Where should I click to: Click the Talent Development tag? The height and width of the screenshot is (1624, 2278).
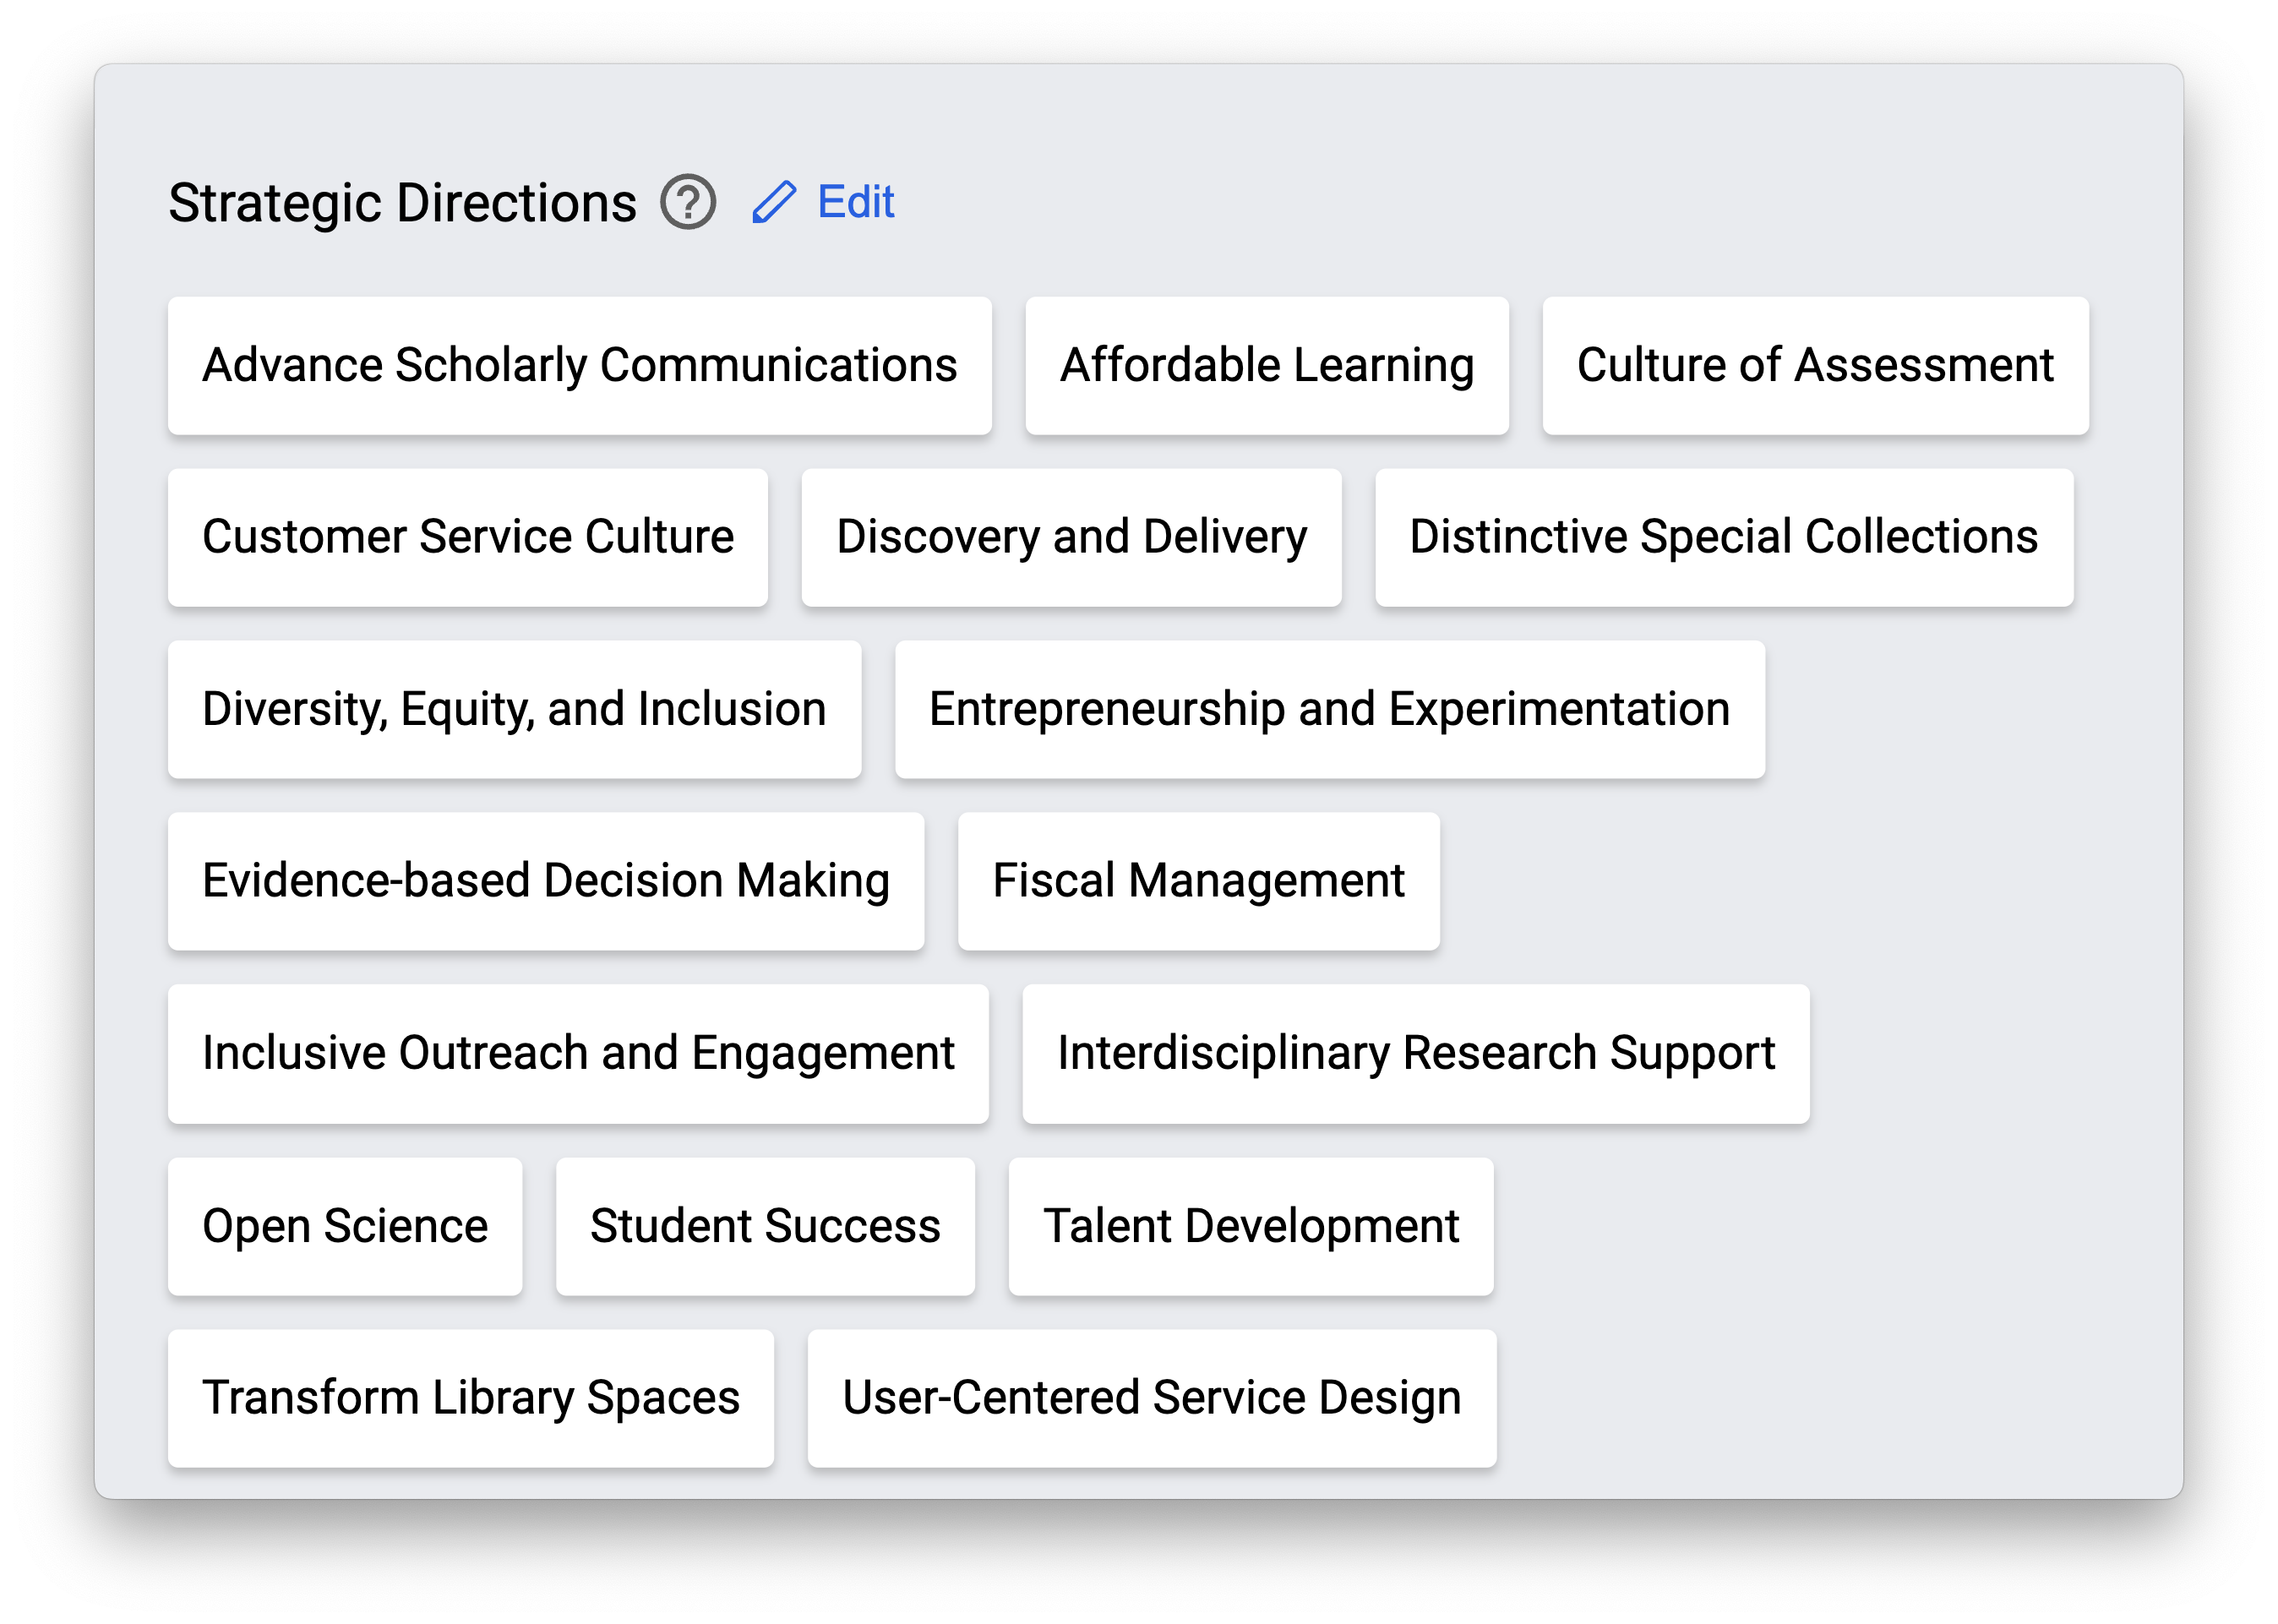click(x=1250, y=1226)
